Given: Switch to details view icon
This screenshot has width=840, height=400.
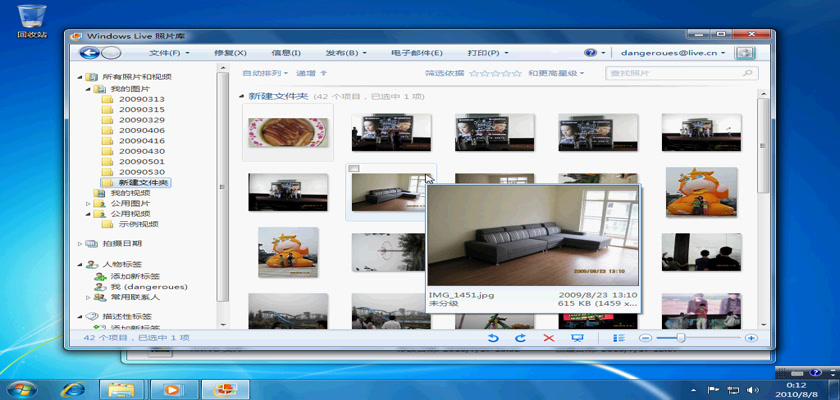Looking at the screenshot, I should 619,339.
